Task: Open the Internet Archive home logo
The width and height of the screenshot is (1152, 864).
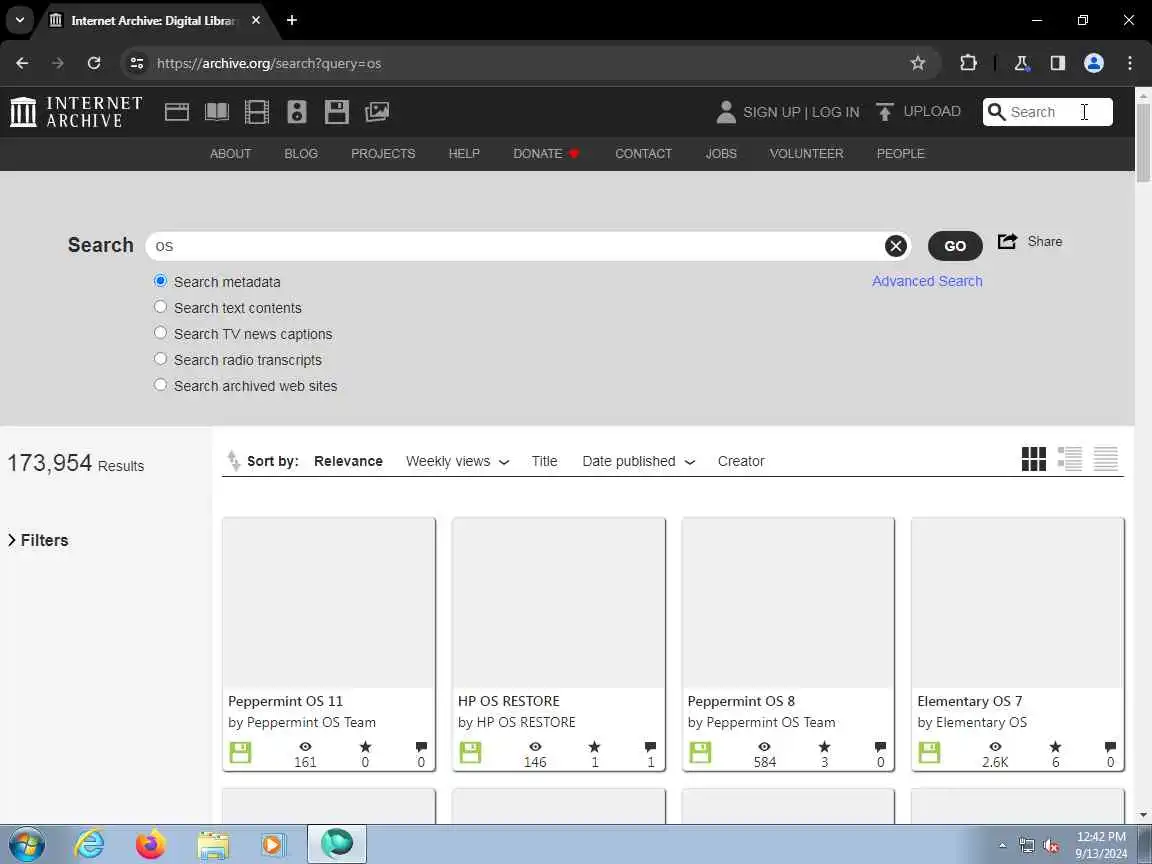Action: tap(76, 112)
